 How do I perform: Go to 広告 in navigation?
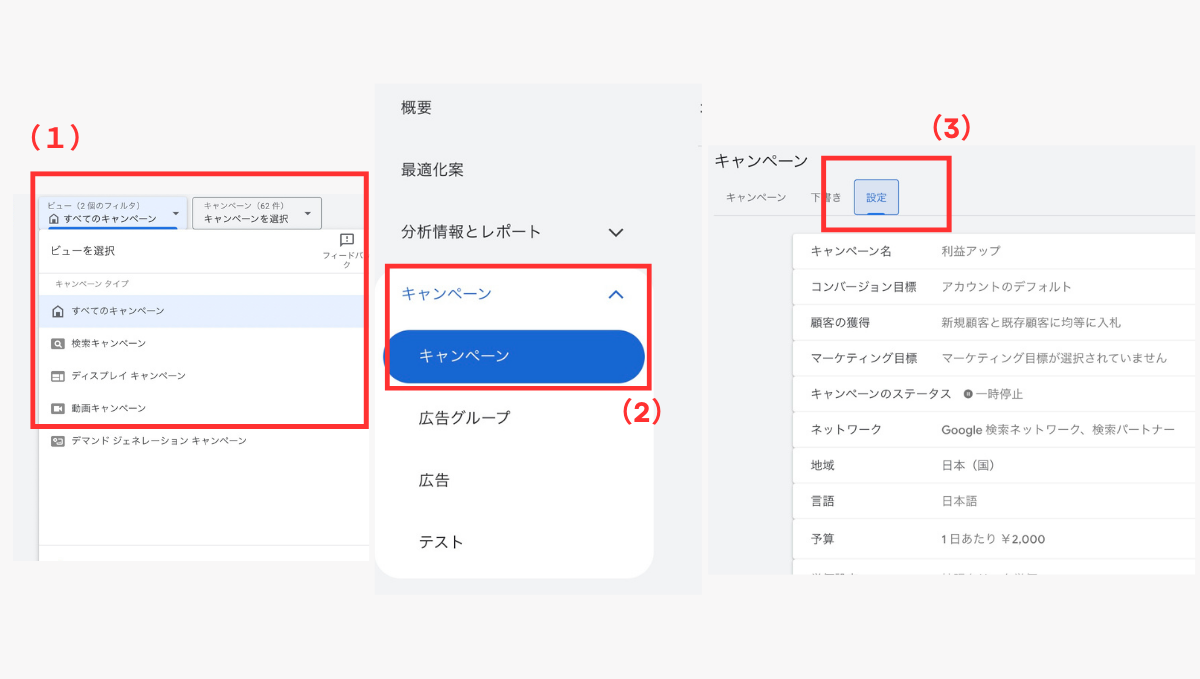coord(434,480)
